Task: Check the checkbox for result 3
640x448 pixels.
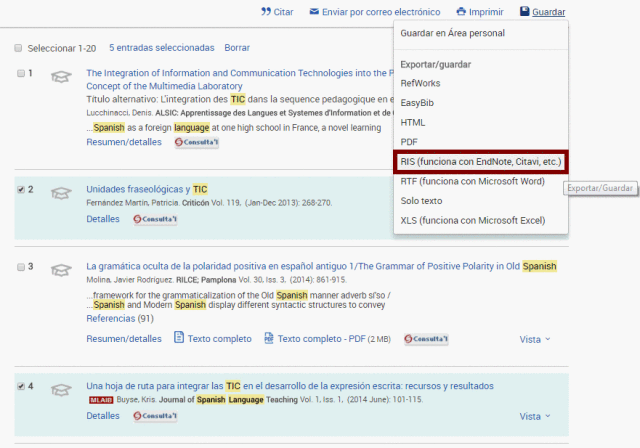Action: point(21,267)
